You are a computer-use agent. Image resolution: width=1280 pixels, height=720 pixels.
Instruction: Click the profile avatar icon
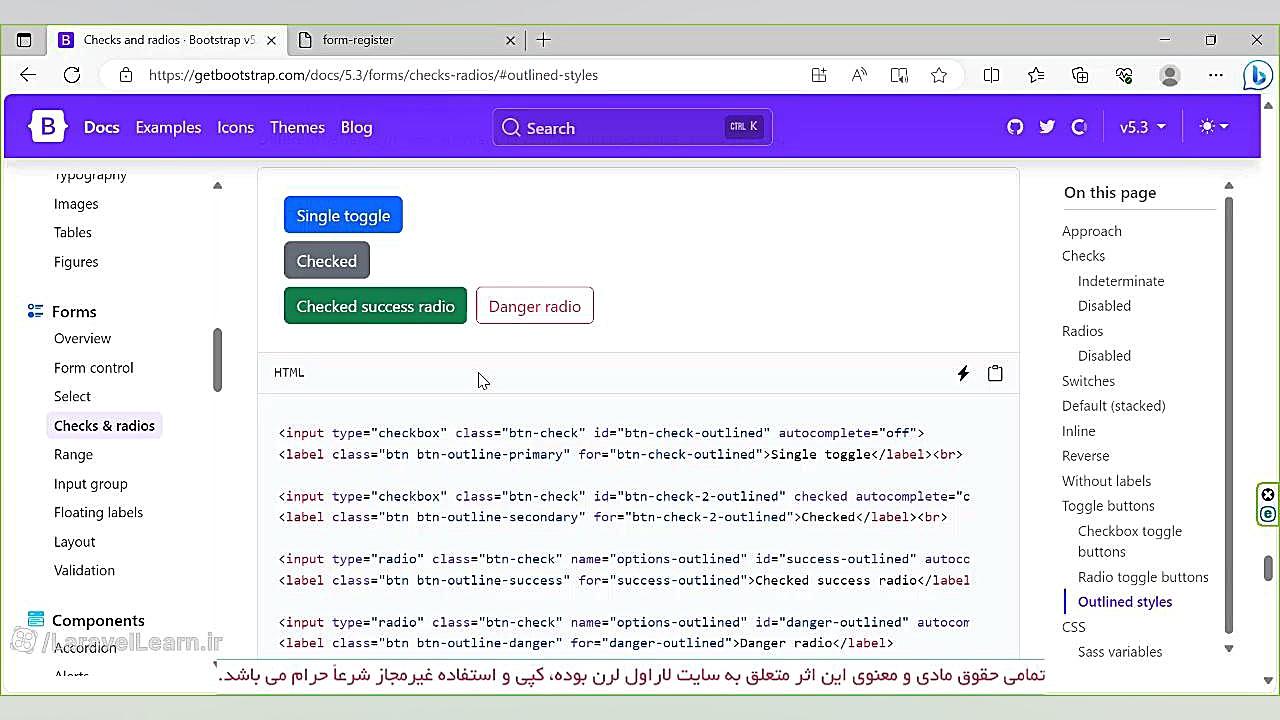tap(1170, 75)
